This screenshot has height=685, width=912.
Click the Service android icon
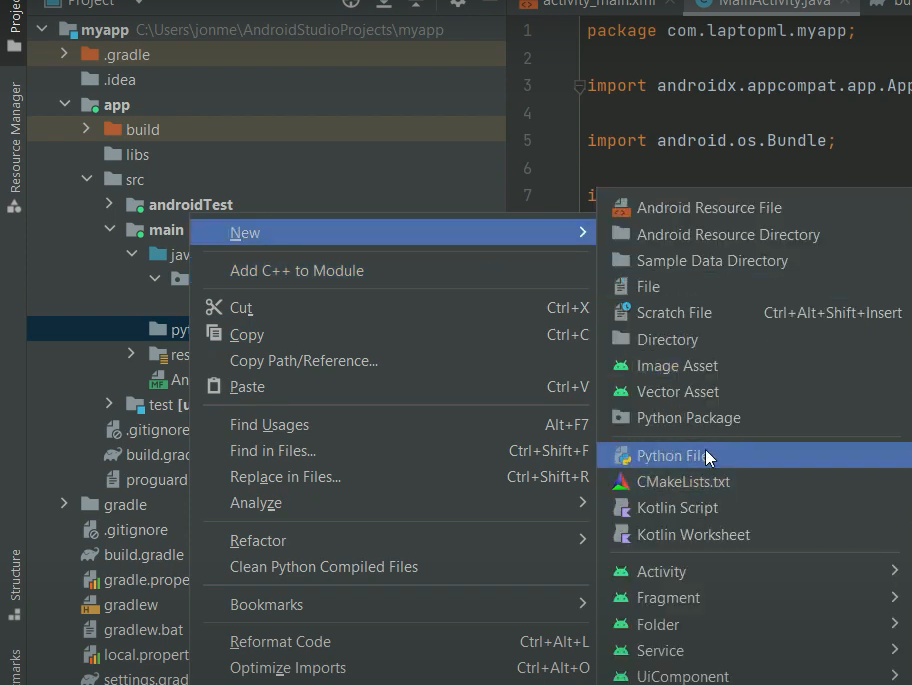(x=621, y=650)
